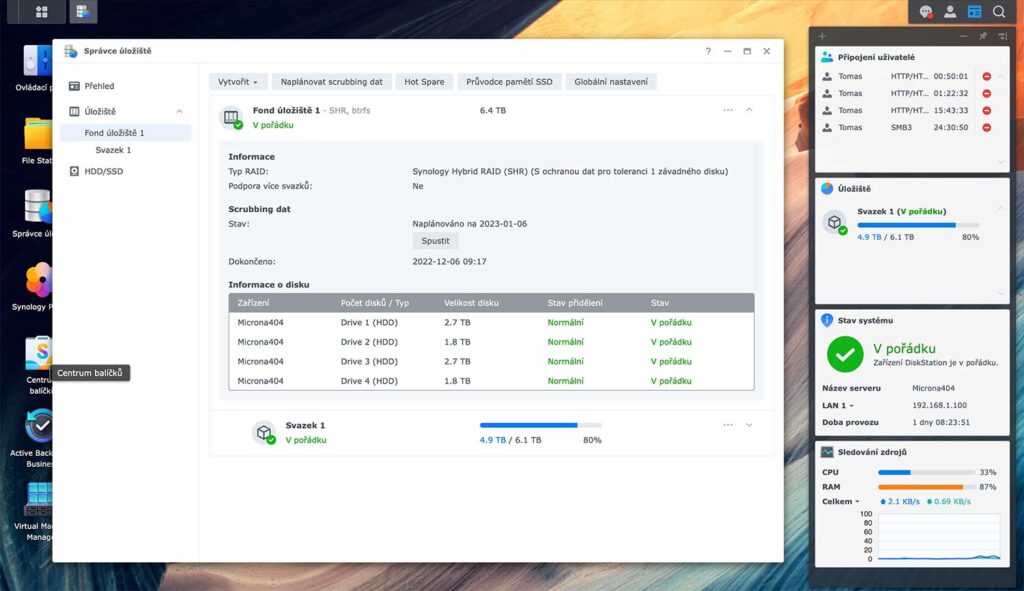
Task: Select HDD/SSD in the sidebar
Action: (103, 171)
